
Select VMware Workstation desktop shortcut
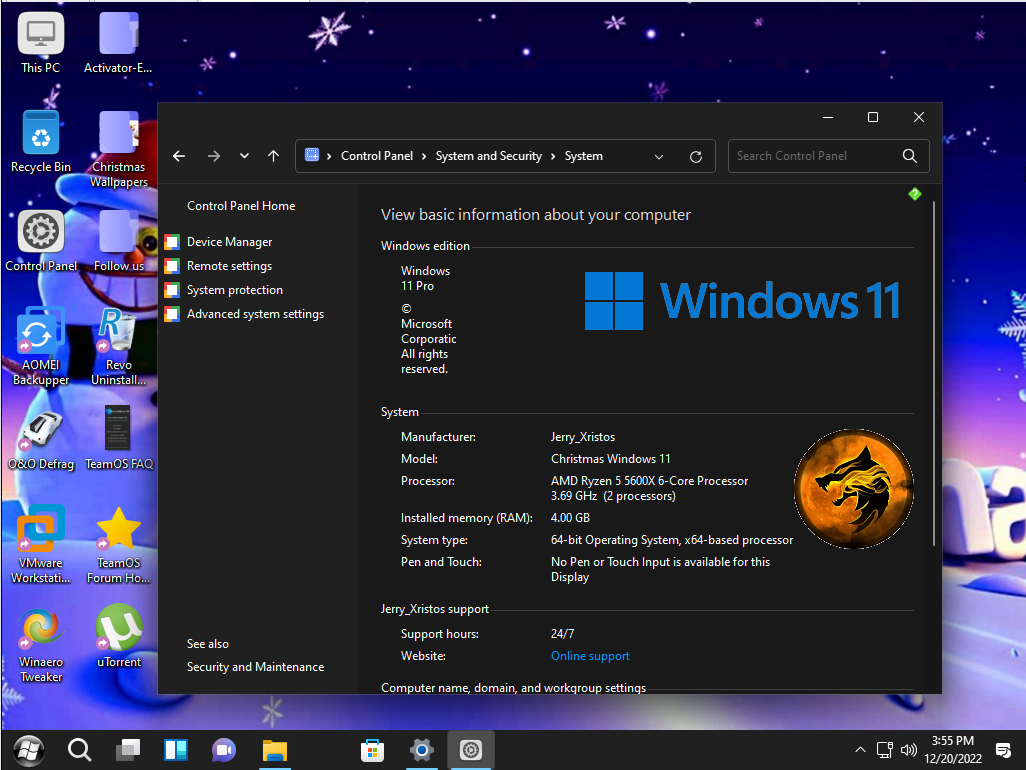pyautogui.click(x=41, y=530)
